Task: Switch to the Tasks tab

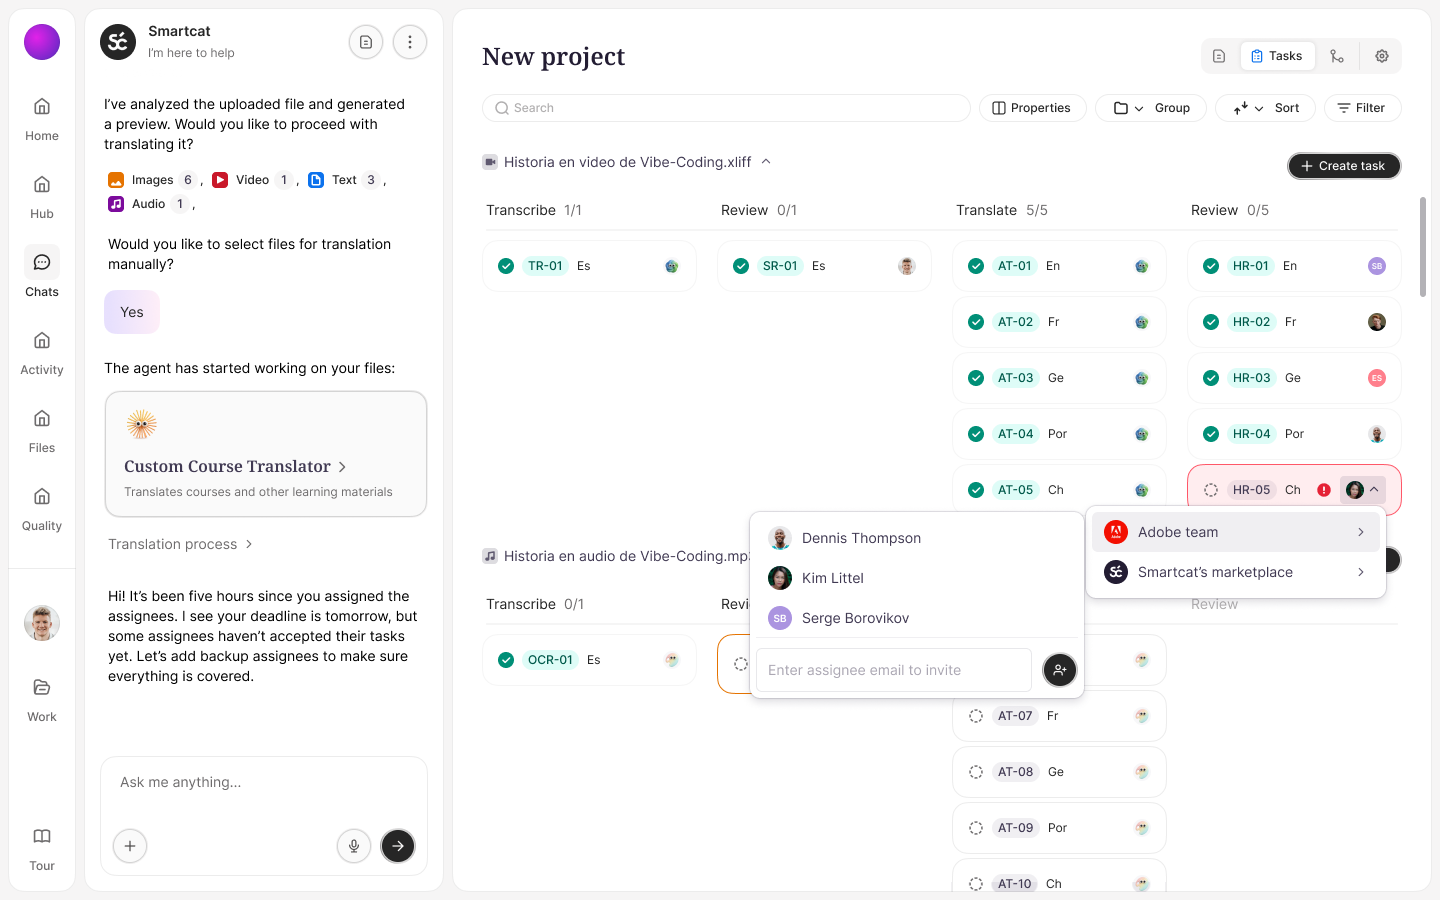Action: (x=1277, y=56)
